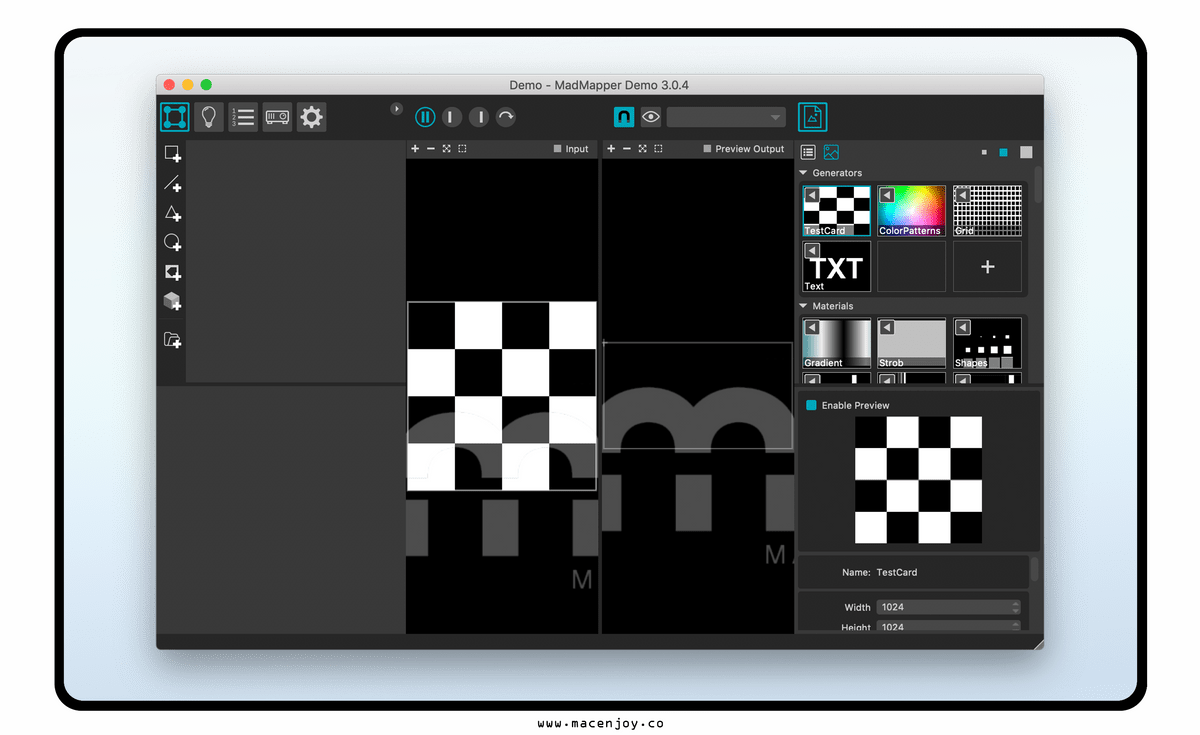The width and height of the screenshot is (1200, 735).
Task: Fit the Input view to frame
Action: (447, 149)
